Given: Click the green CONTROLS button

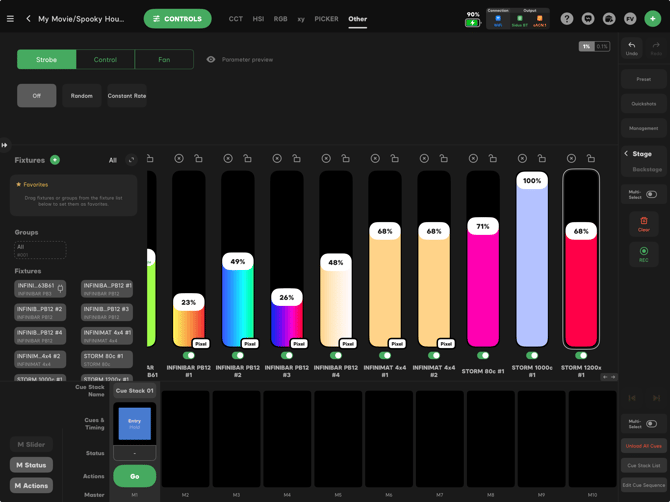Looking at the screenshot, I should tap(177, 19).
